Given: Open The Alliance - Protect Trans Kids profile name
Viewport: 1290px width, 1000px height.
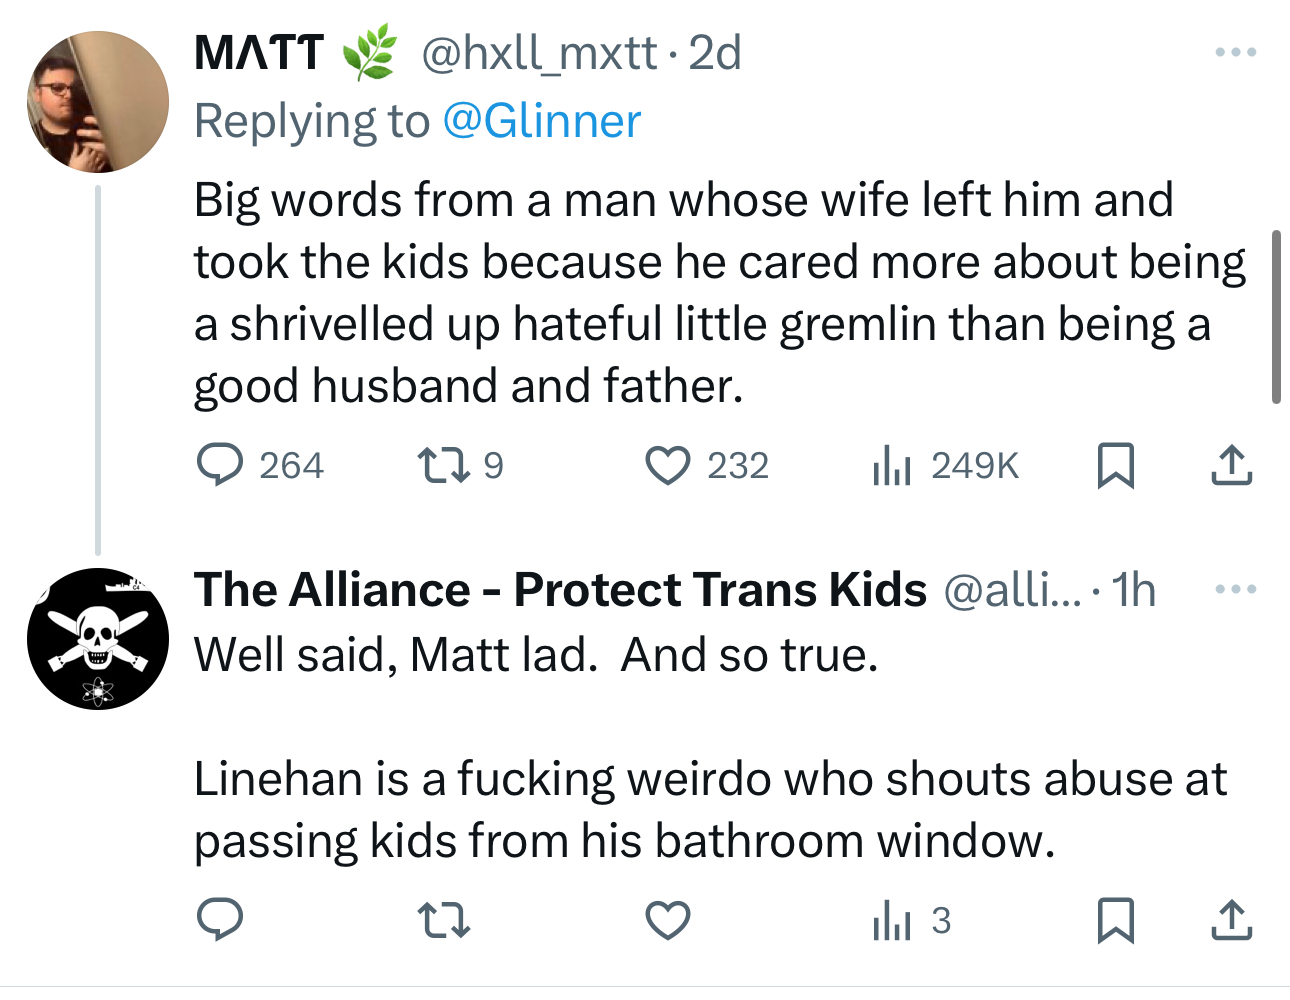Looking at the screenshot, I should click(560, 589).
